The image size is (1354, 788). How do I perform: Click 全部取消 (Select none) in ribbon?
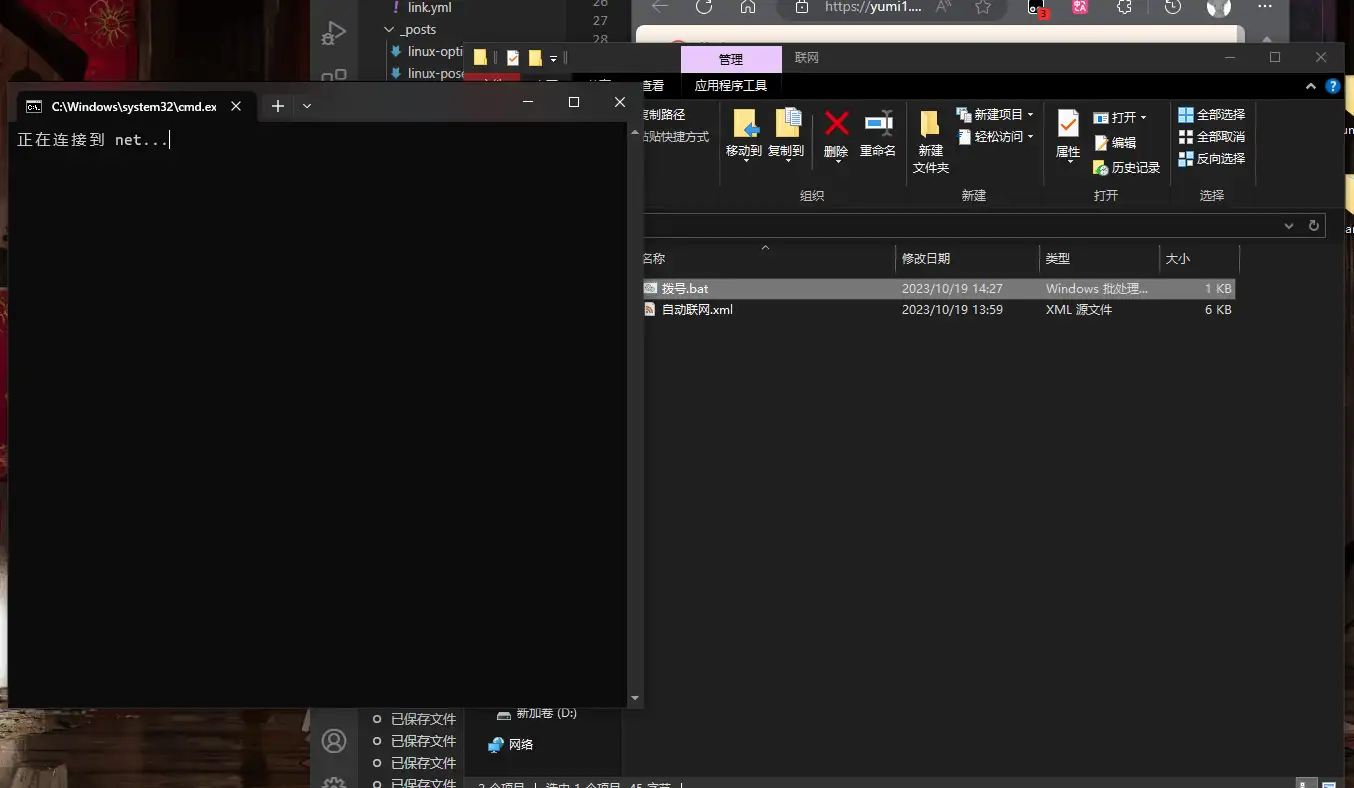1211,137
